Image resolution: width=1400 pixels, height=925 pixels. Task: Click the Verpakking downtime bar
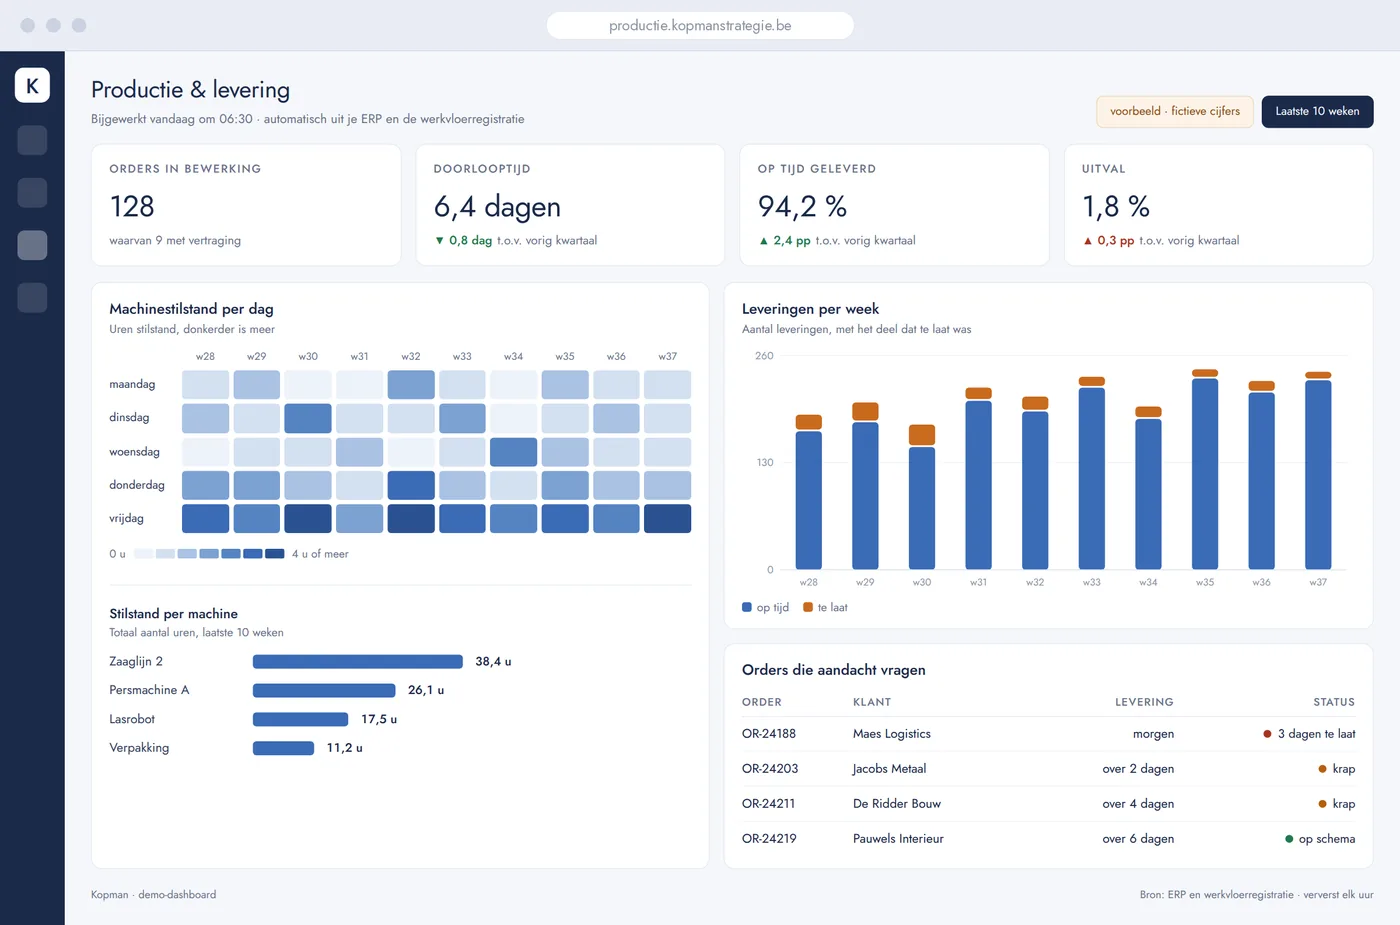point(283,748)
